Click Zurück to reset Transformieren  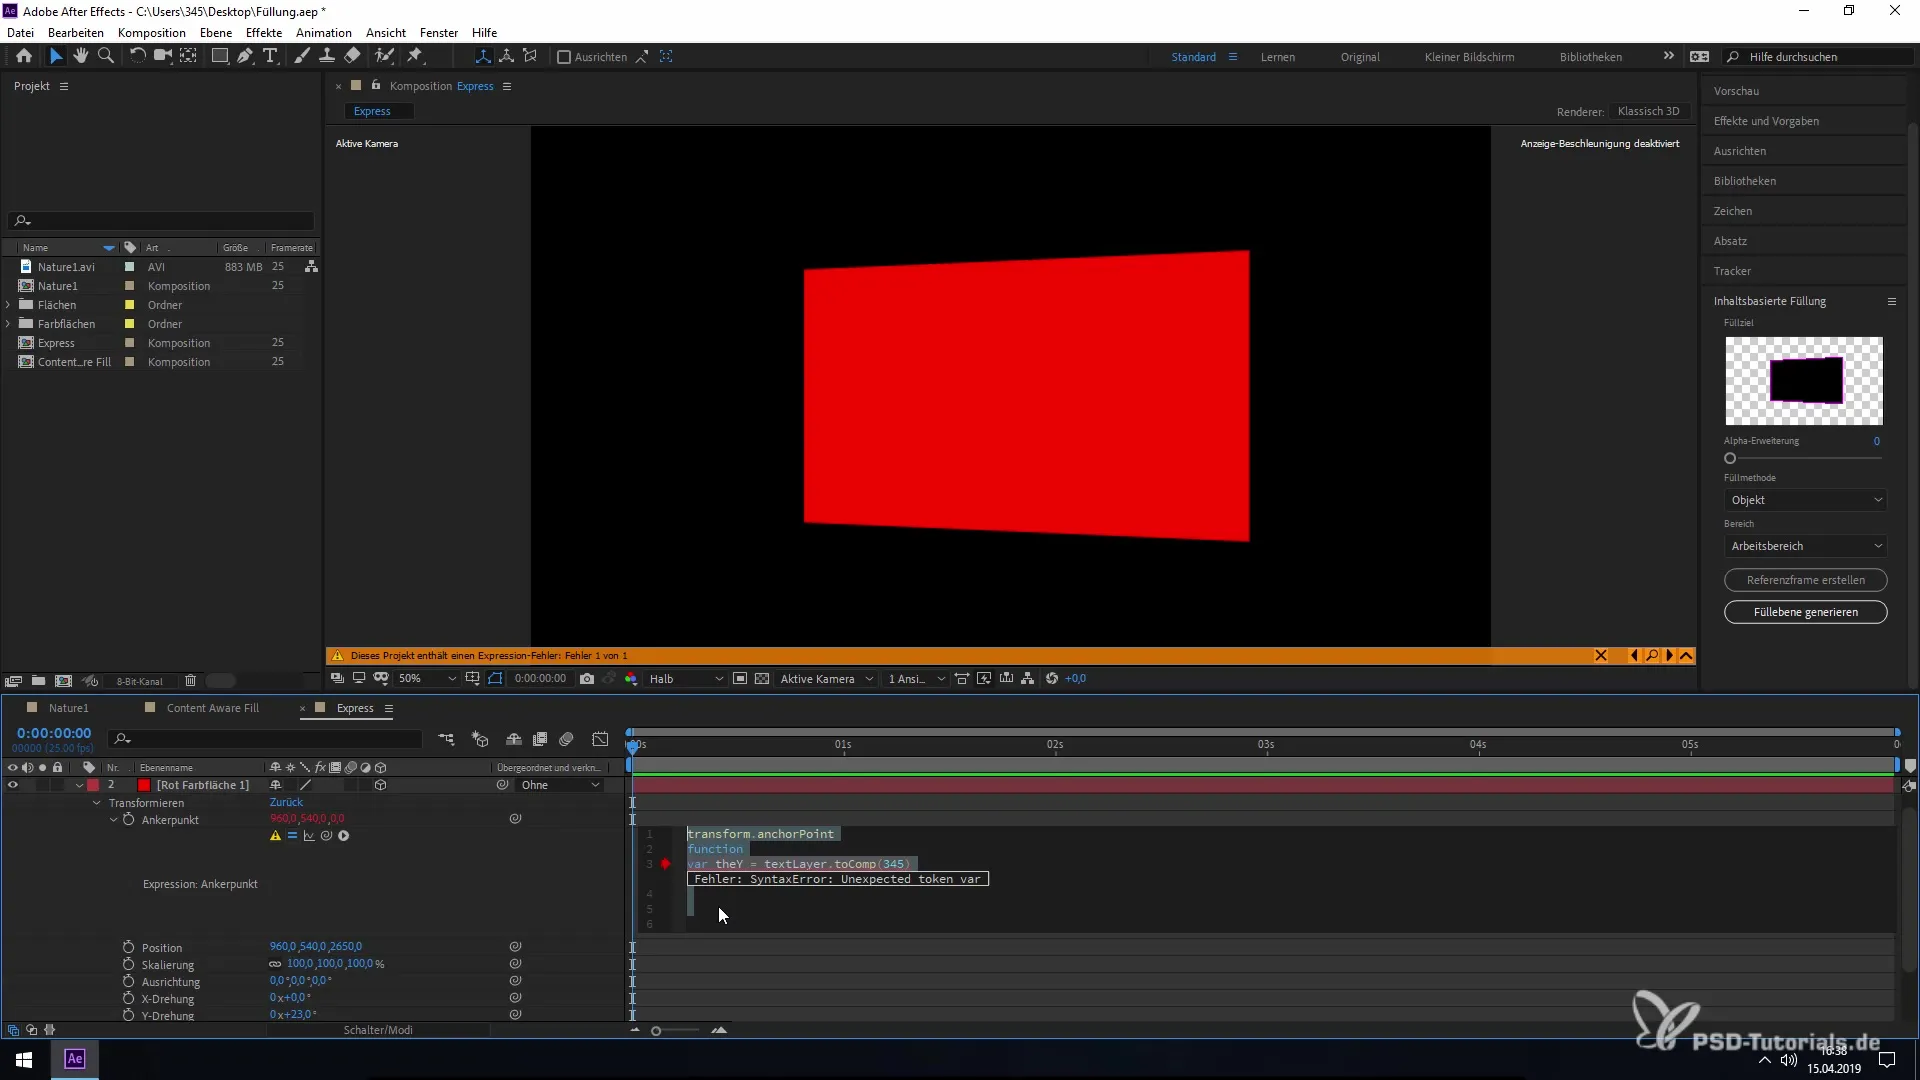click(x=286, y=803)
